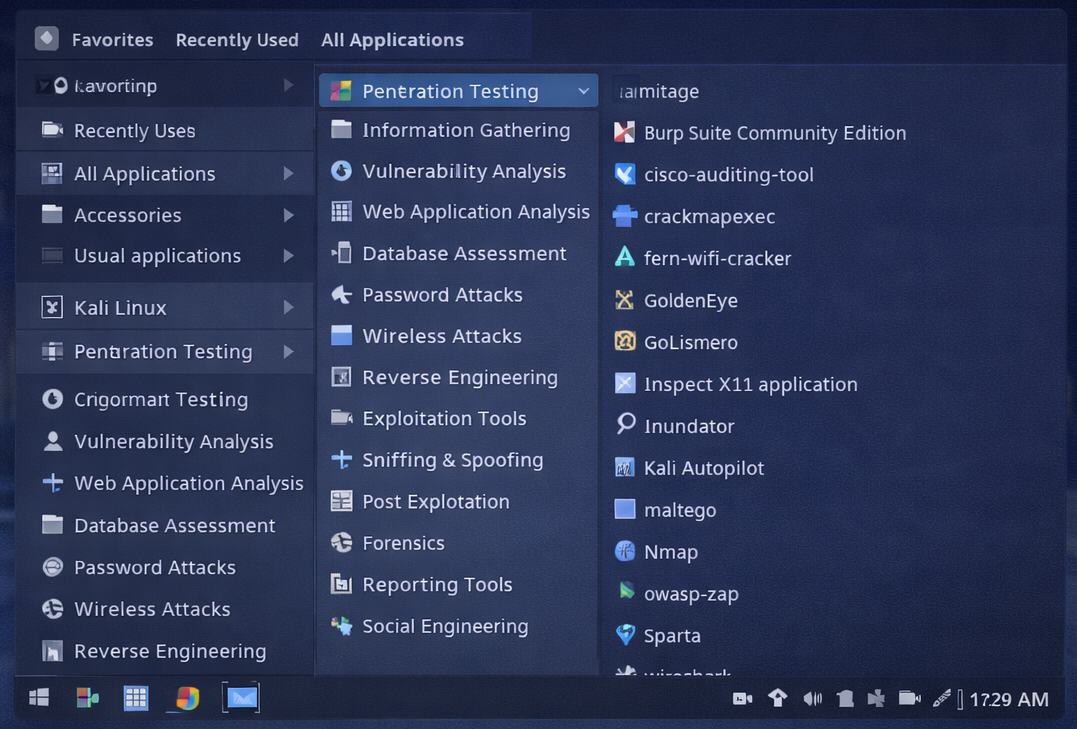Image resolution: width=1077 pixels, height=729 pixels.
Task: Click the GoldenEye icon
Action: 624,300
